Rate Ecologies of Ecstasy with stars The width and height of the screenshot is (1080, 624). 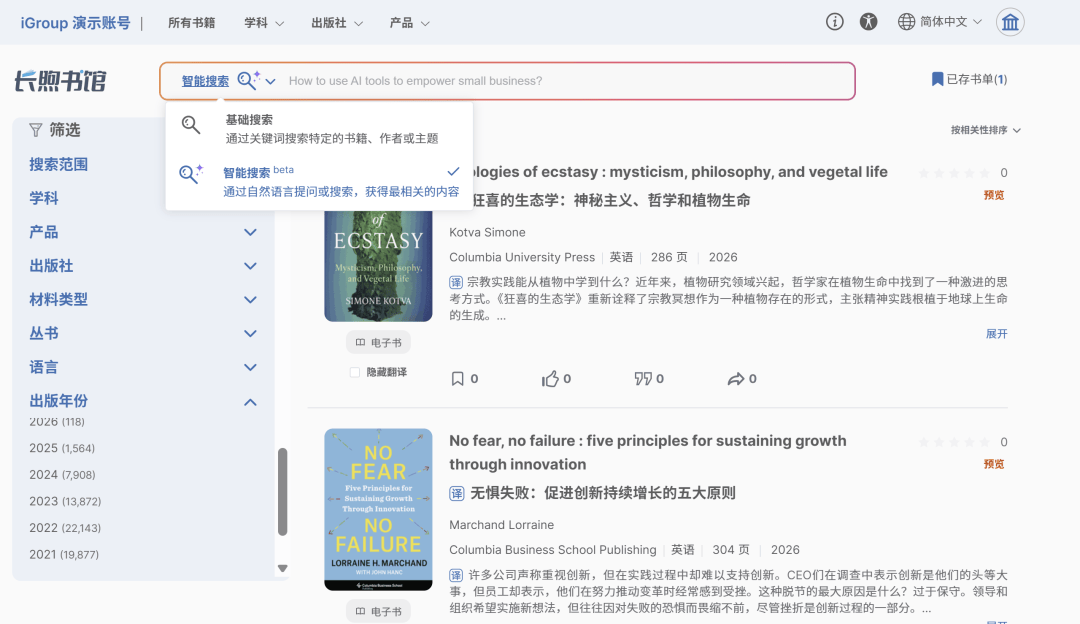[955, 173]
